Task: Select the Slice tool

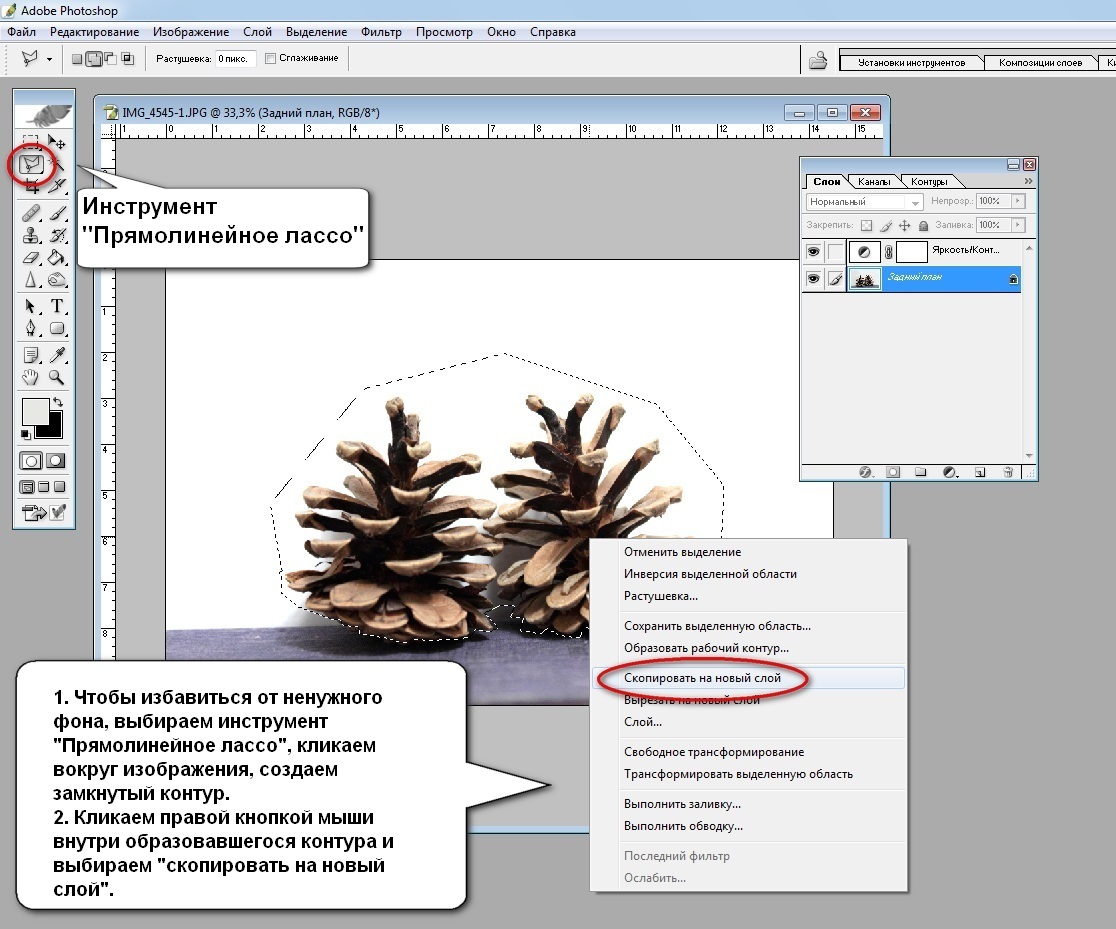Action: [x=57, y=187]
